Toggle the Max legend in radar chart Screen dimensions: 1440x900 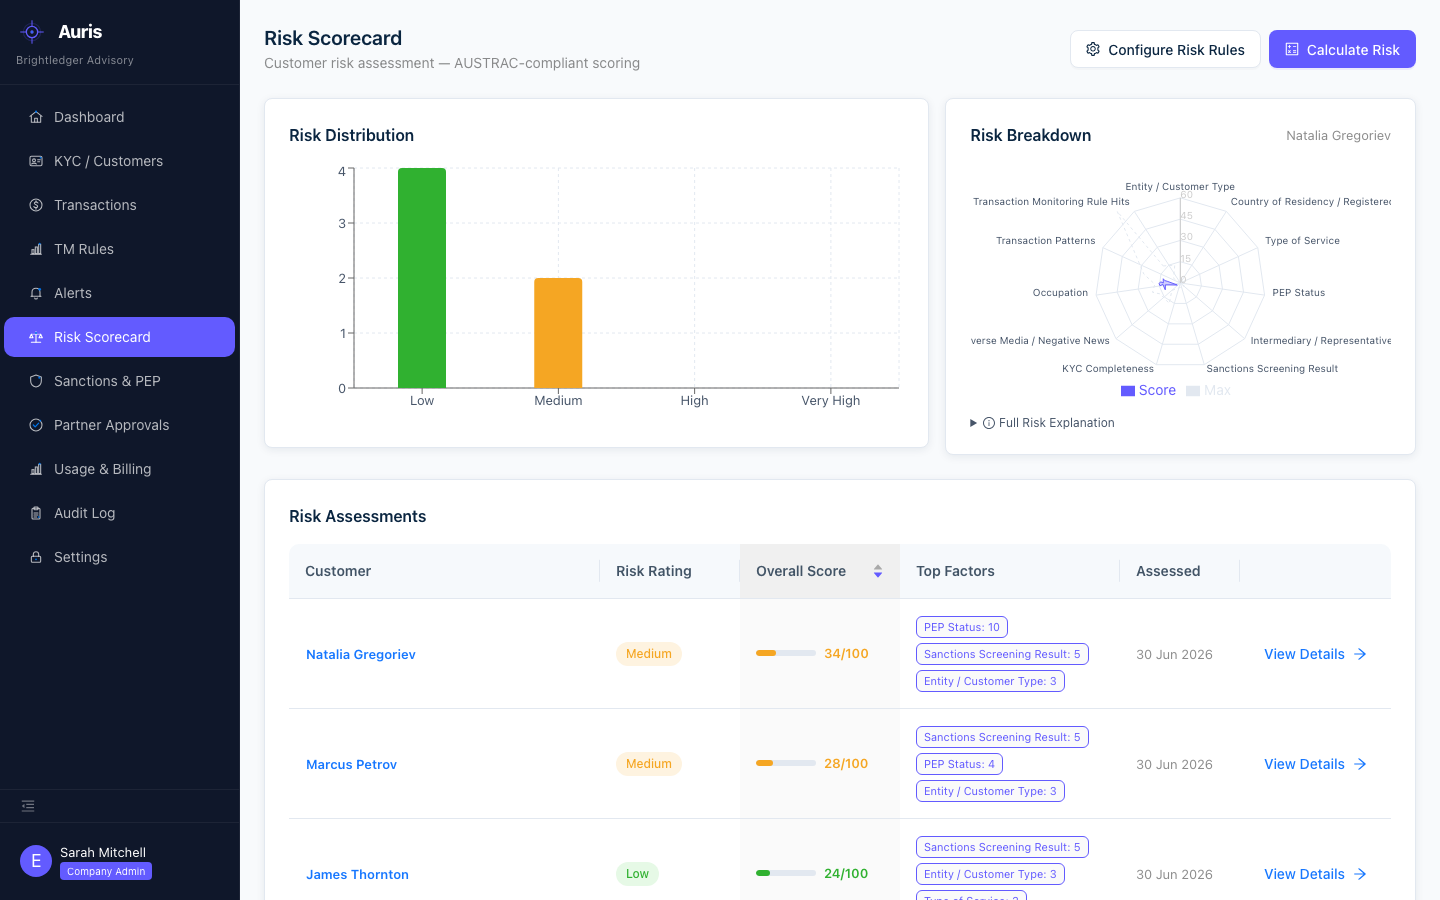click(x=1208, y=391)
